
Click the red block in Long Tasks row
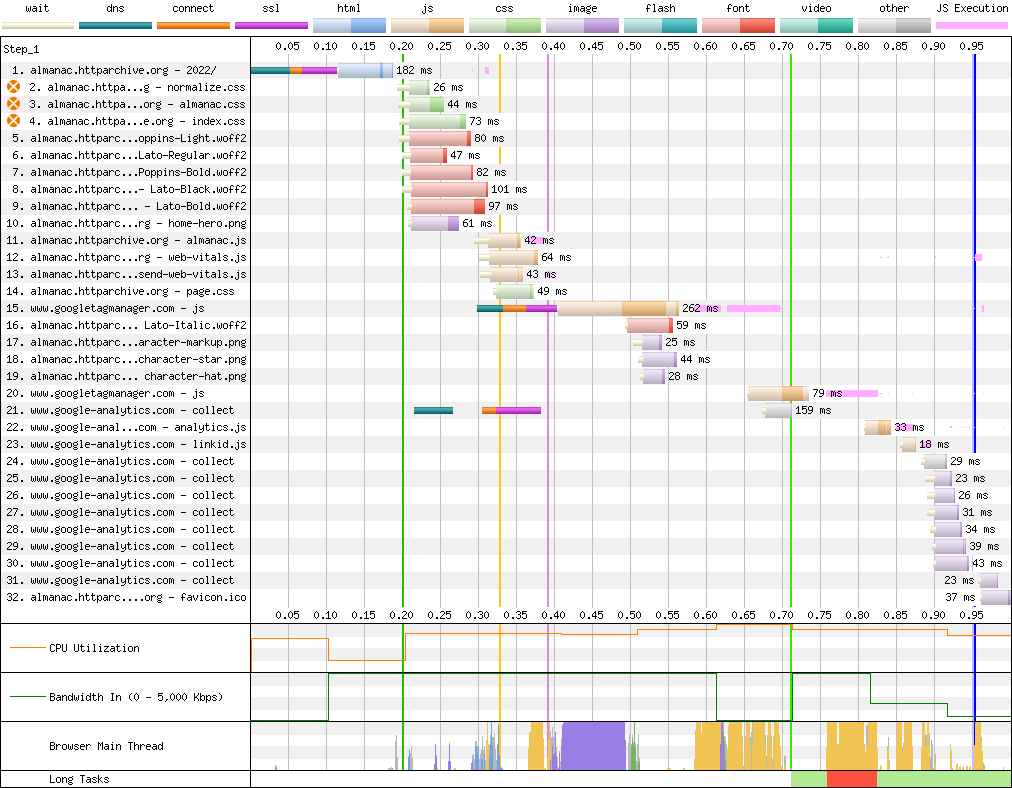coord(851,779)
